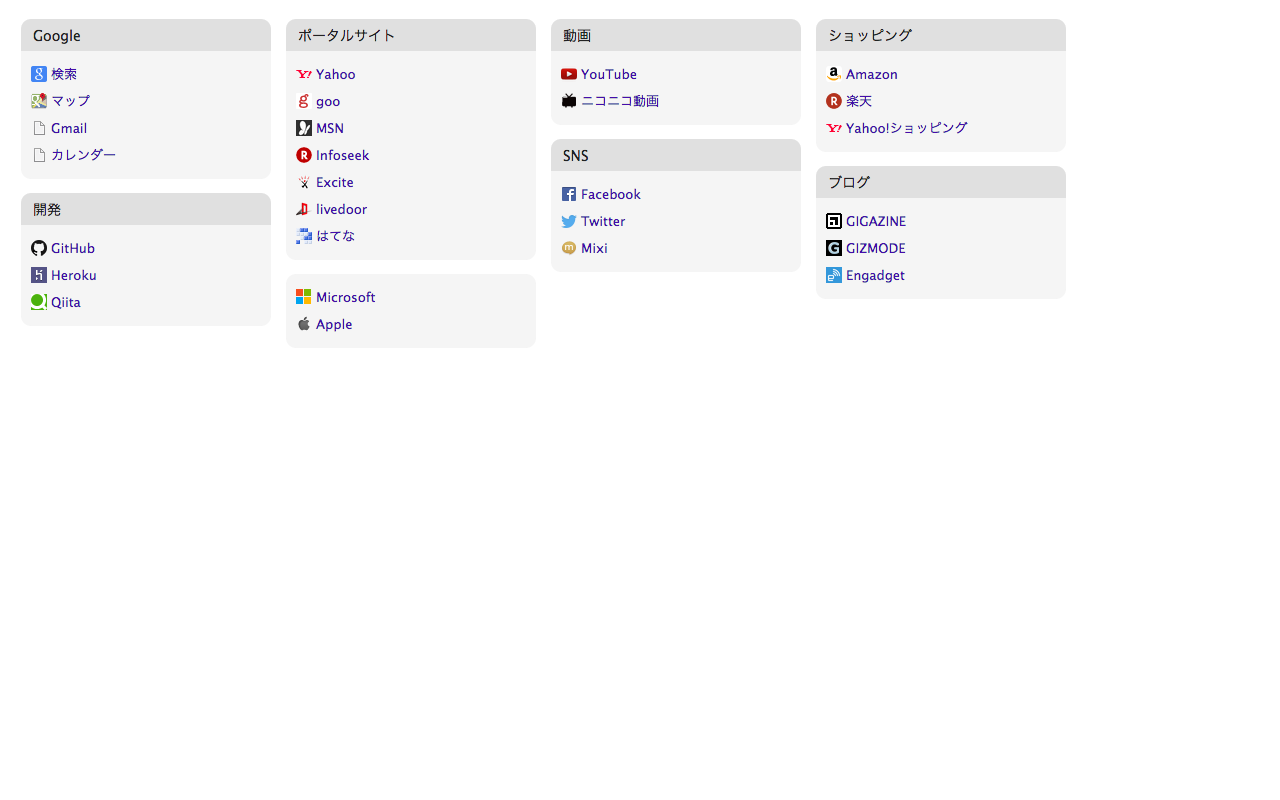Open the 検索 link
The width and height of the screenshot is (1280, 800).
point(64,74)
